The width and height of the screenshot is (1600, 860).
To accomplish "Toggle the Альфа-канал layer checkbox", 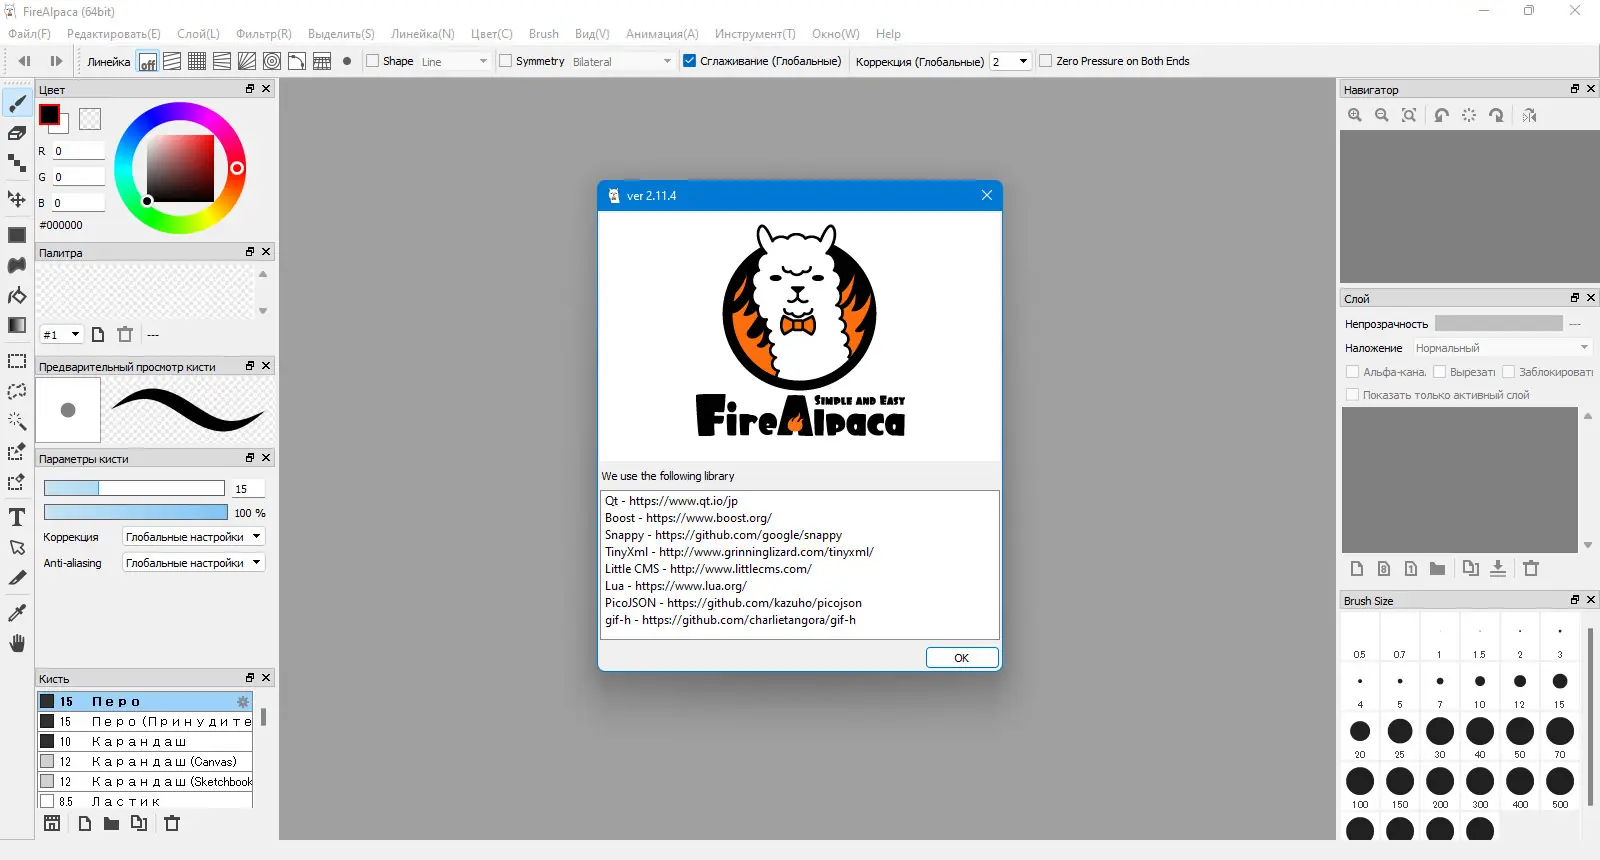I will pos(1353,372).
